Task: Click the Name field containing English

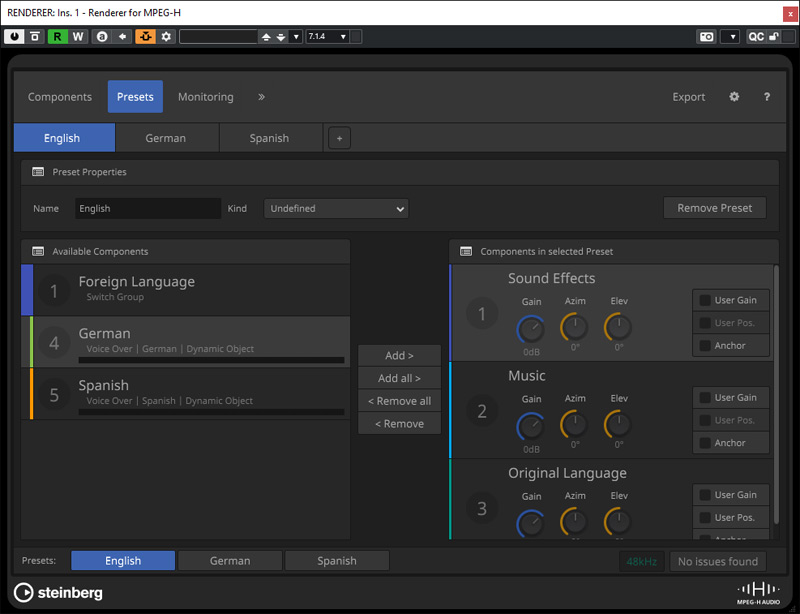Action: [148, 208]
